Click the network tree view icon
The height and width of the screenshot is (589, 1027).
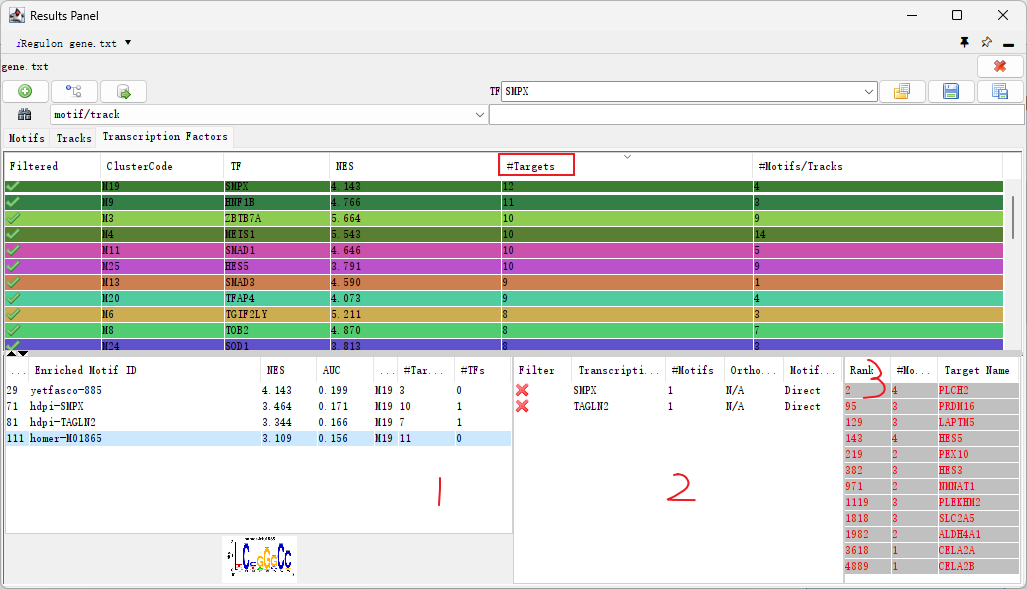(x=74, y=91)
